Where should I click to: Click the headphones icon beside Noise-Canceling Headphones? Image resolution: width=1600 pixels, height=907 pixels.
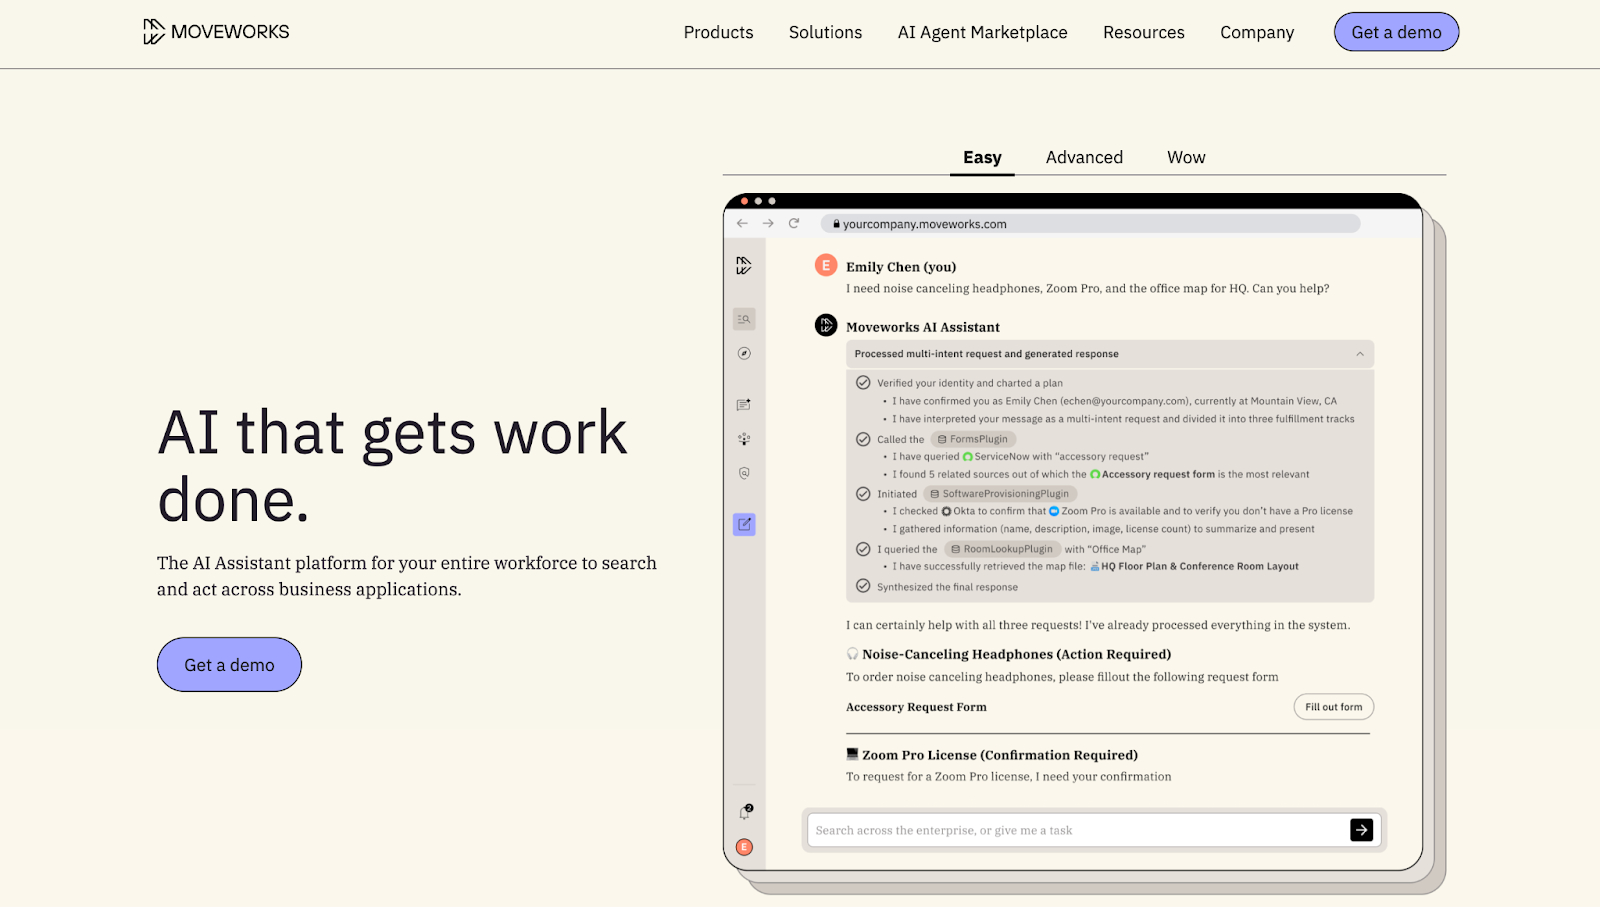[852, 654]
